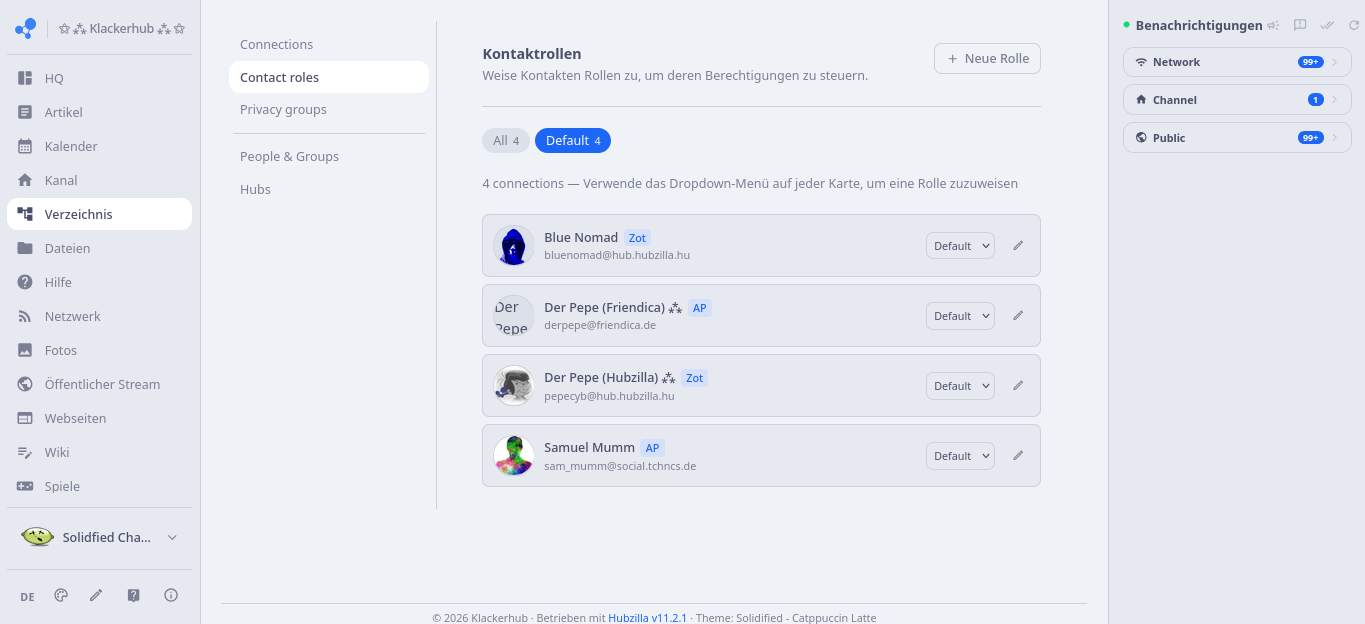Select the All 4 filter pill
Screen dimensions: 1365x624
[506, 141]
